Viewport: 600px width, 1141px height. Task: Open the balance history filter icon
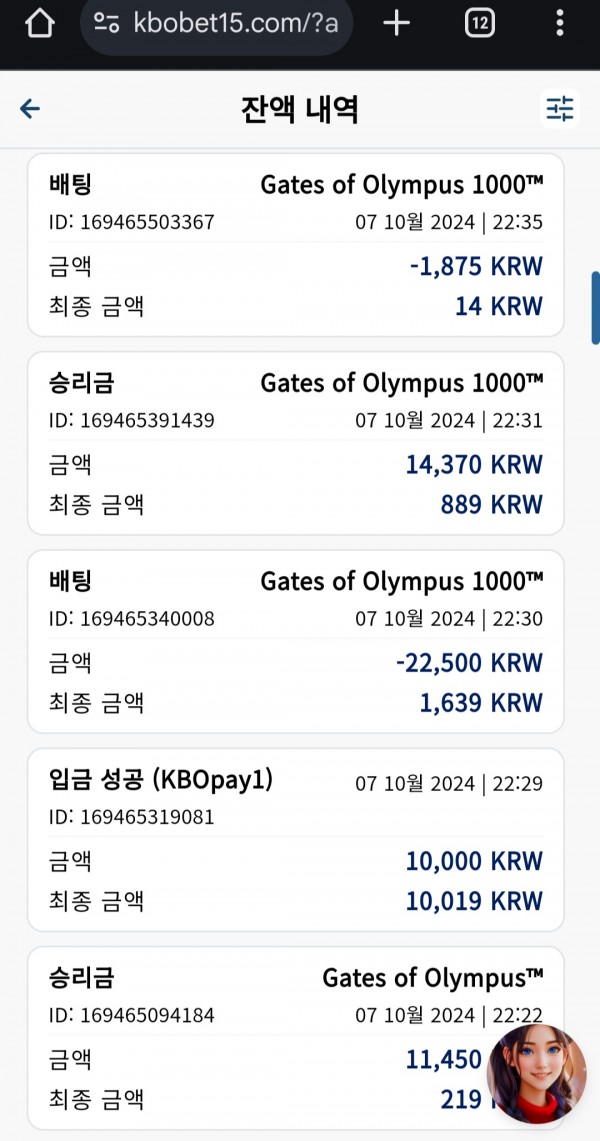click(x=559, y=109)
